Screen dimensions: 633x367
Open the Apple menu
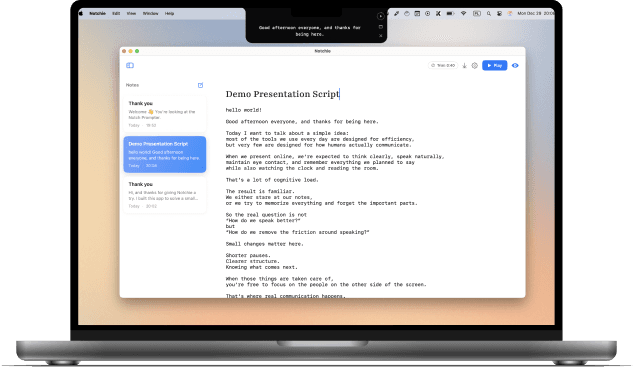coord(81,13)
